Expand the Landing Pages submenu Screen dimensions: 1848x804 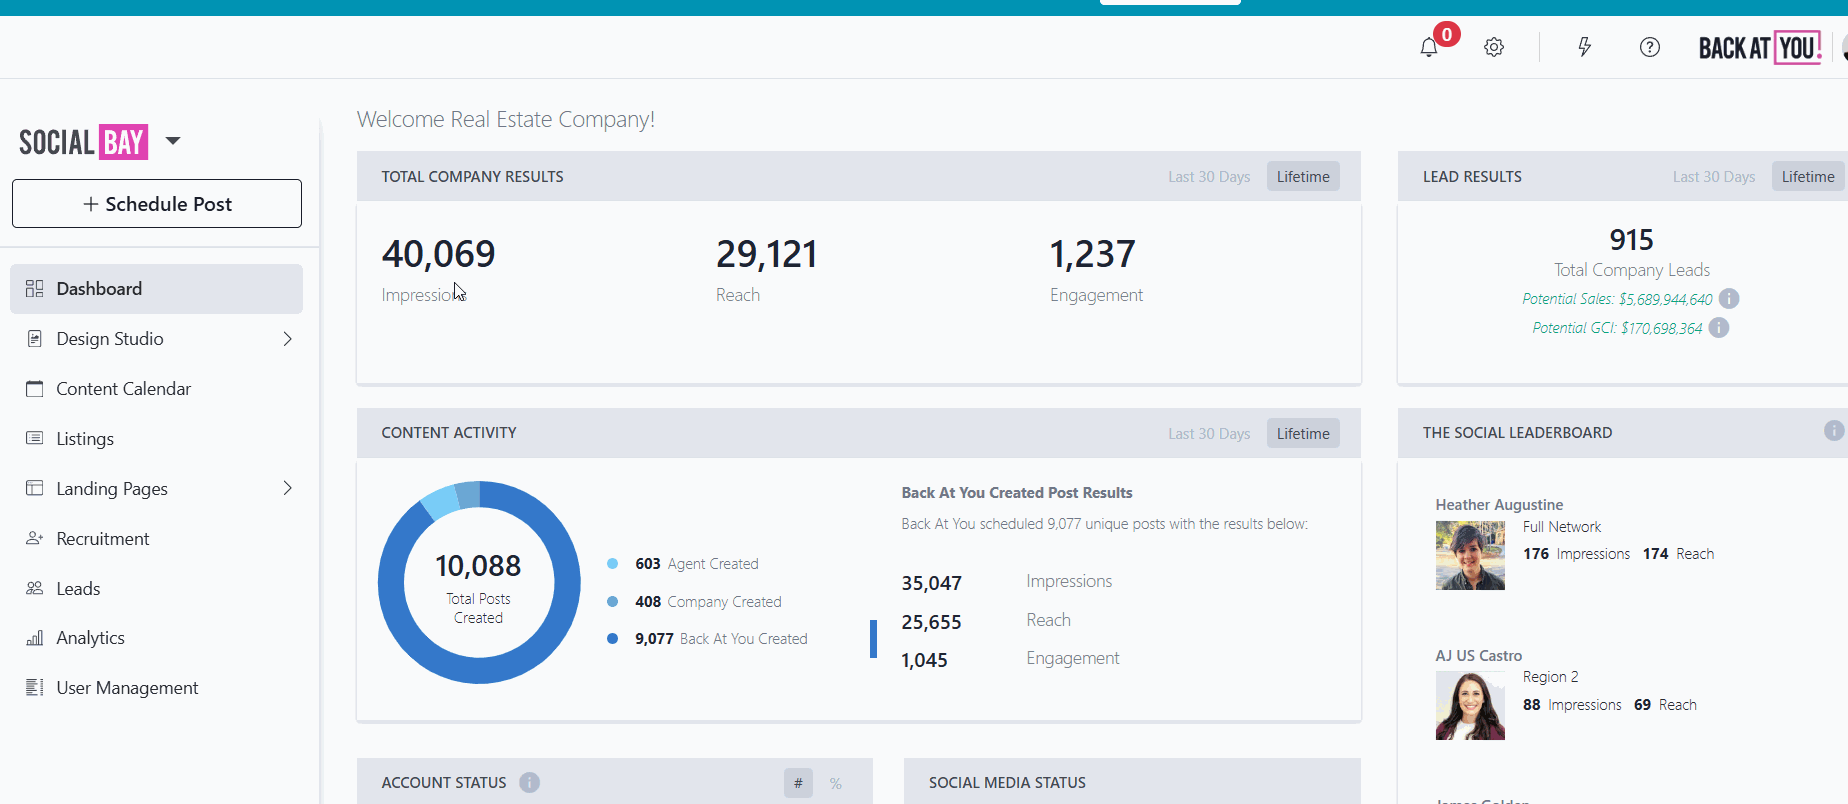[287, 488]
